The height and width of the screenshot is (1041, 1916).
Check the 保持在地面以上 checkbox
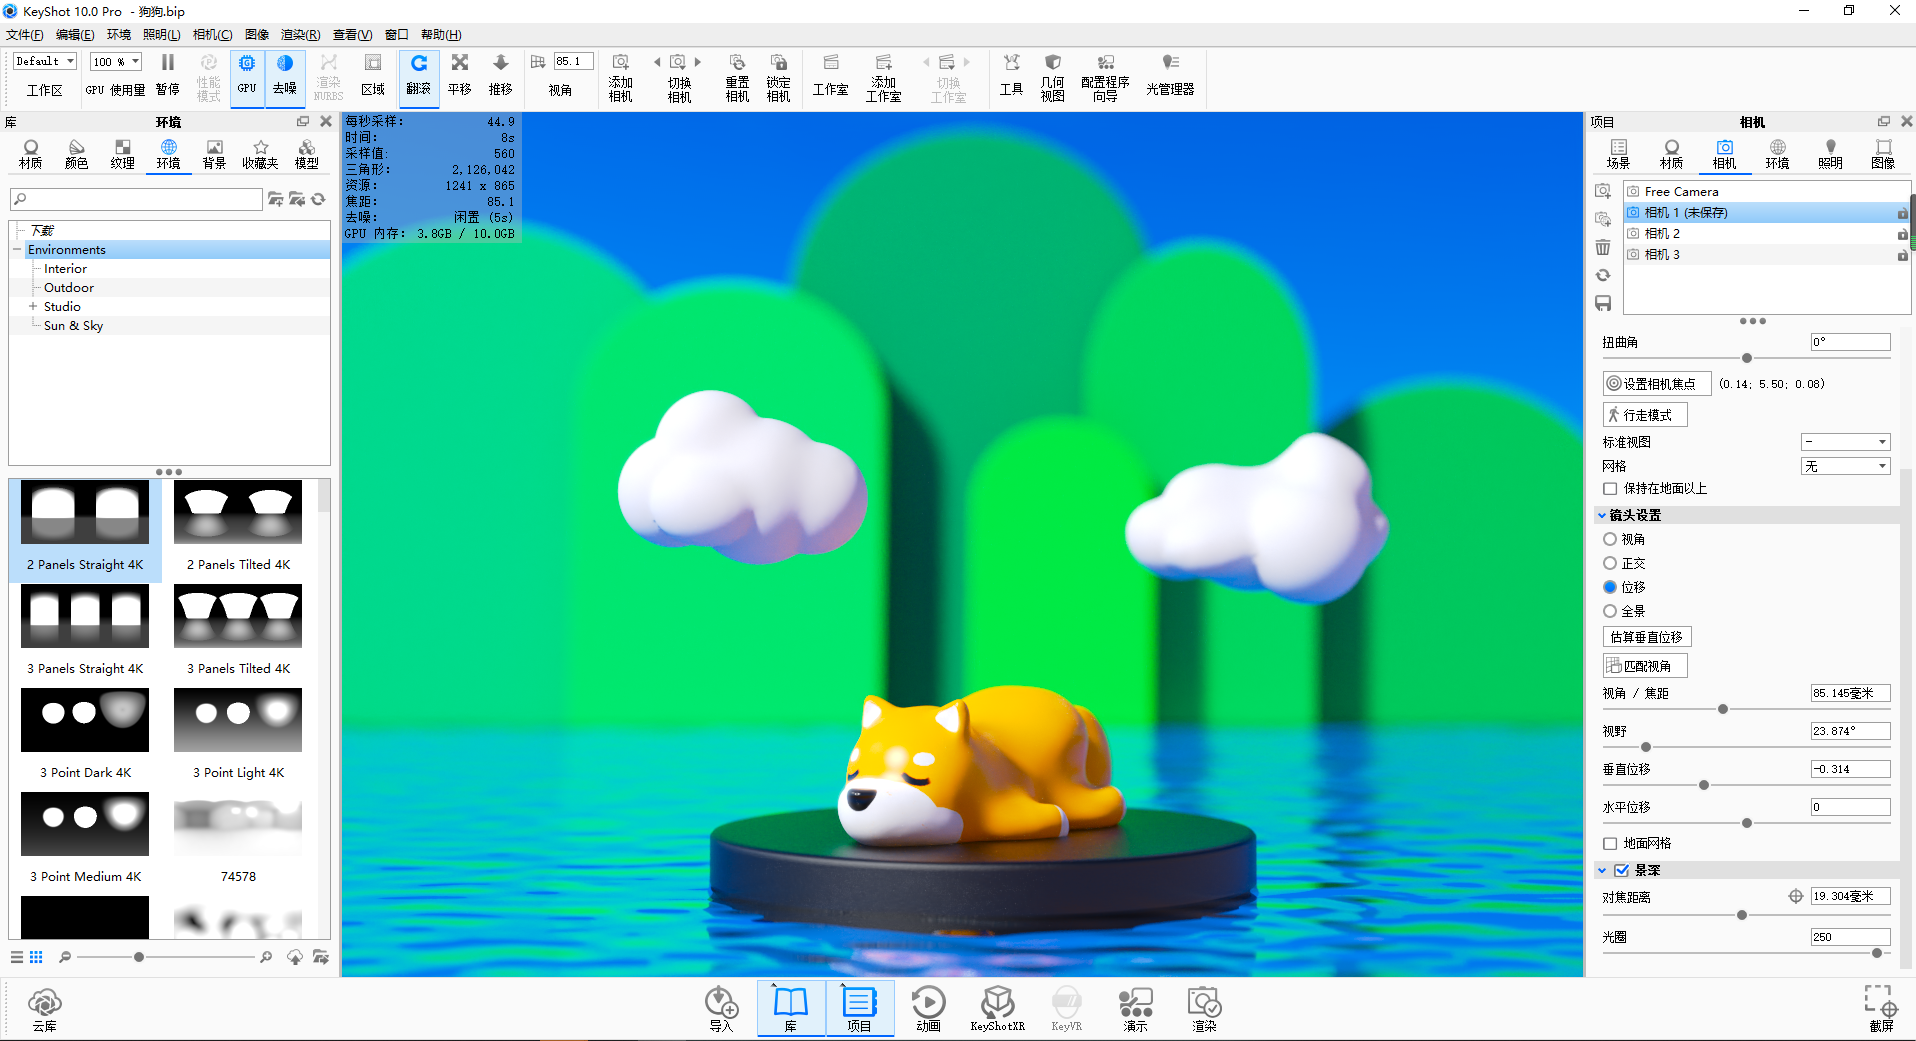click(1610, 488)
